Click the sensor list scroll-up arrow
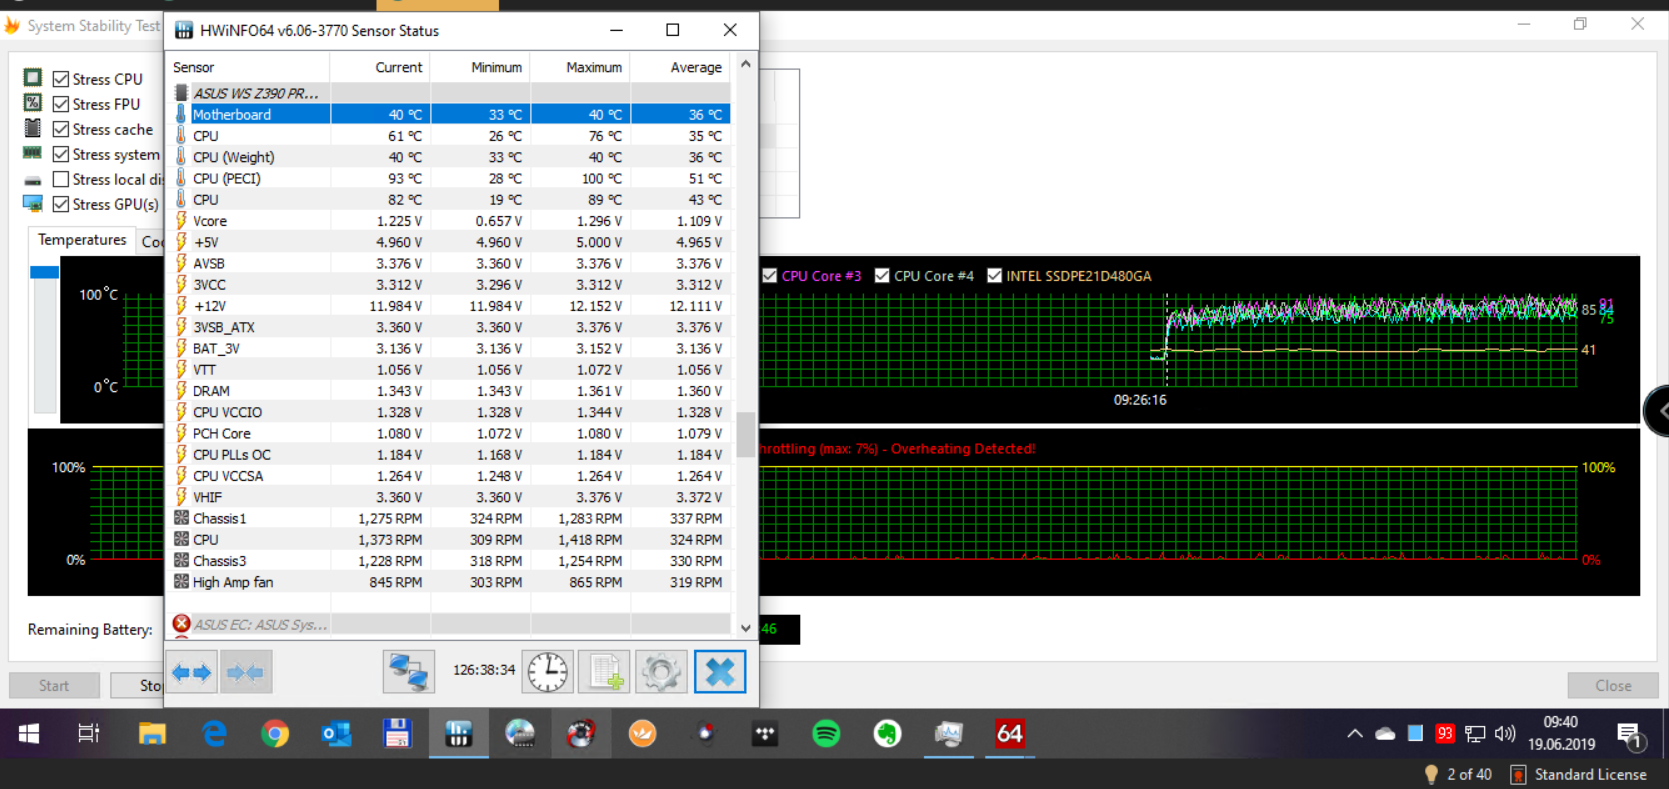Image resolution: width=1669 pixels, height=789 pixels. click(745, 64)
